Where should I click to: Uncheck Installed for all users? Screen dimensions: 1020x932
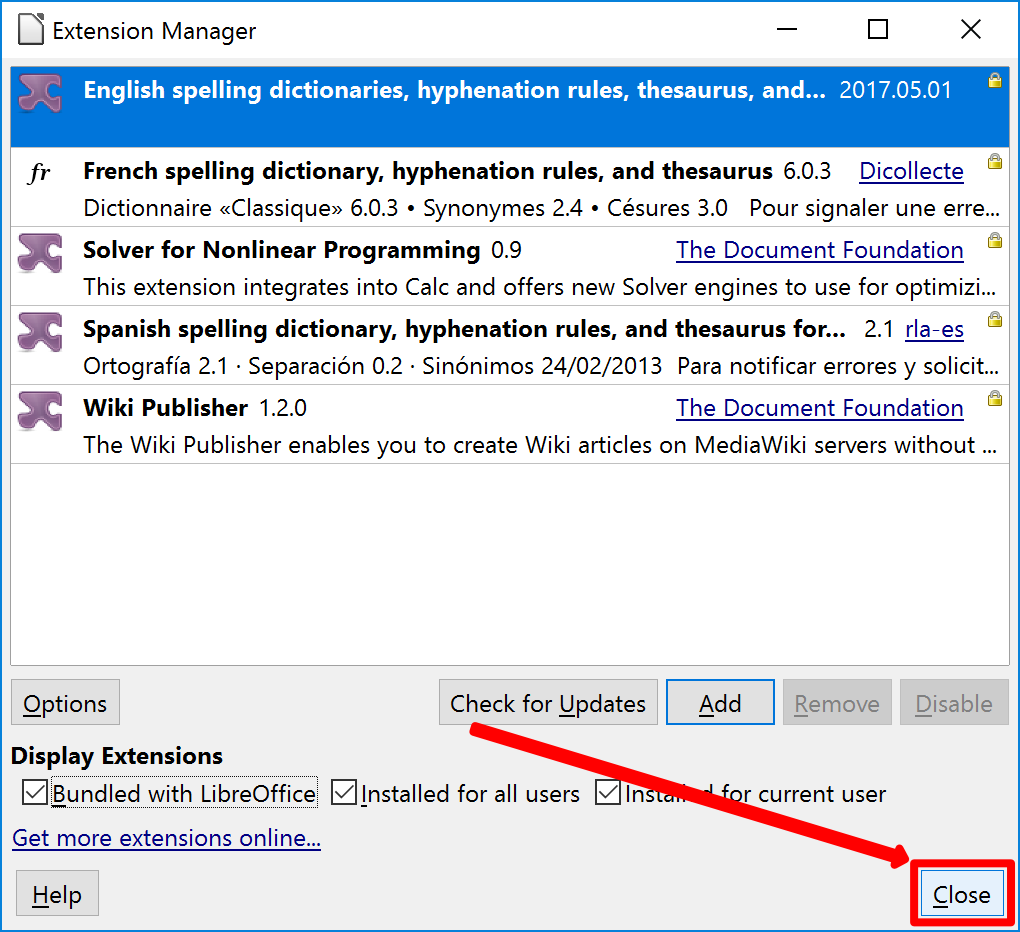point(343,793)
